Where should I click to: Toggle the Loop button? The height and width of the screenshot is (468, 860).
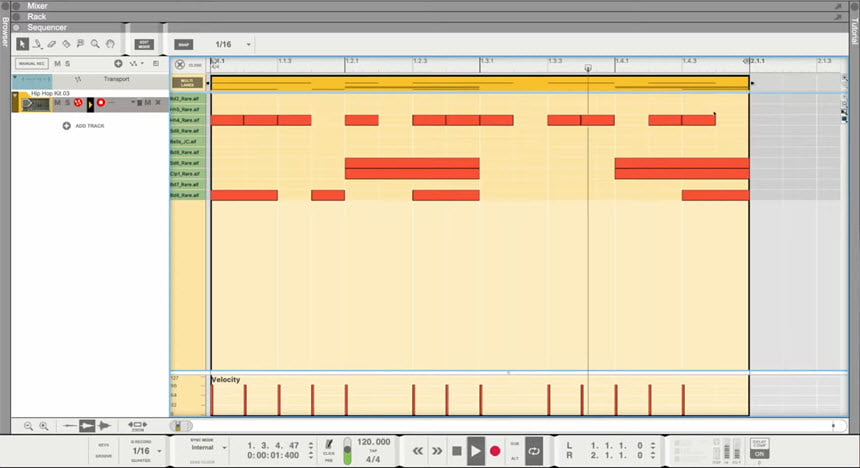[x=534, y=451]
